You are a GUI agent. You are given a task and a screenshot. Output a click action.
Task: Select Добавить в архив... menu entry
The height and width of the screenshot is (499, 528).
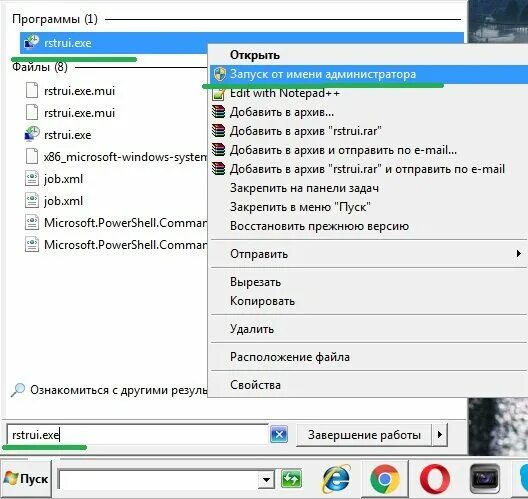coord(368,112)
